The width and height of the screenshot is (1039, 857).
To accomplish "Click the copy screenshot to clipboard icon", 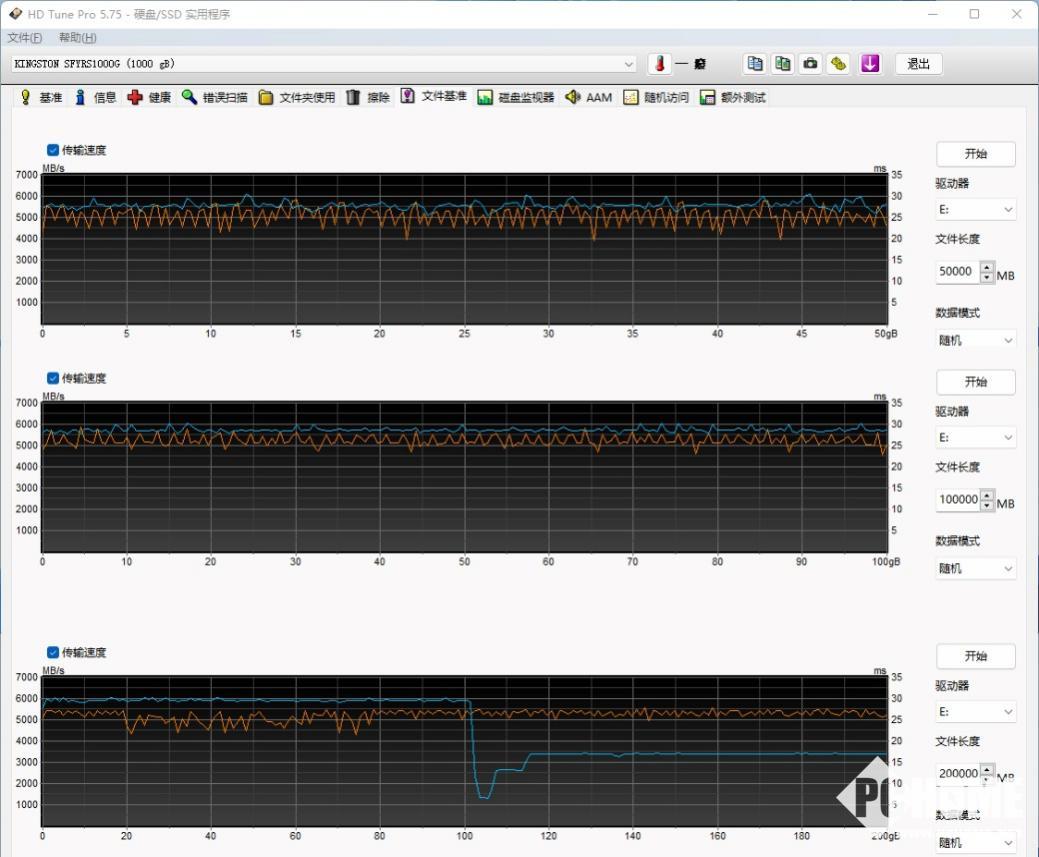I will point(783,64).
